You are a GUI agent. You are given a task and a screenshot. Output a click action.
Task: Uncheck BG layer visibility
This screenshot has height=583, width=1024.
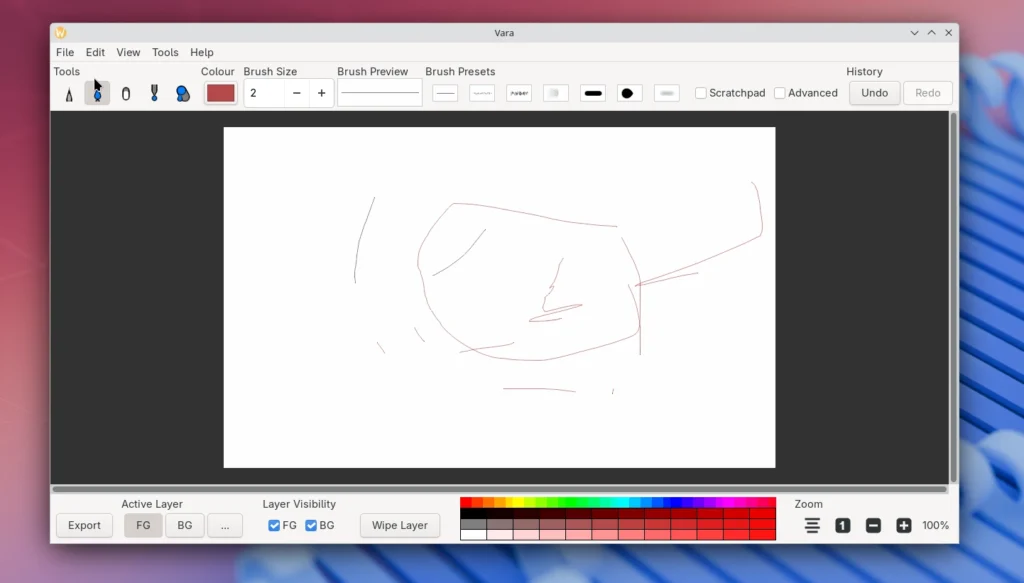tap(311, 526)
